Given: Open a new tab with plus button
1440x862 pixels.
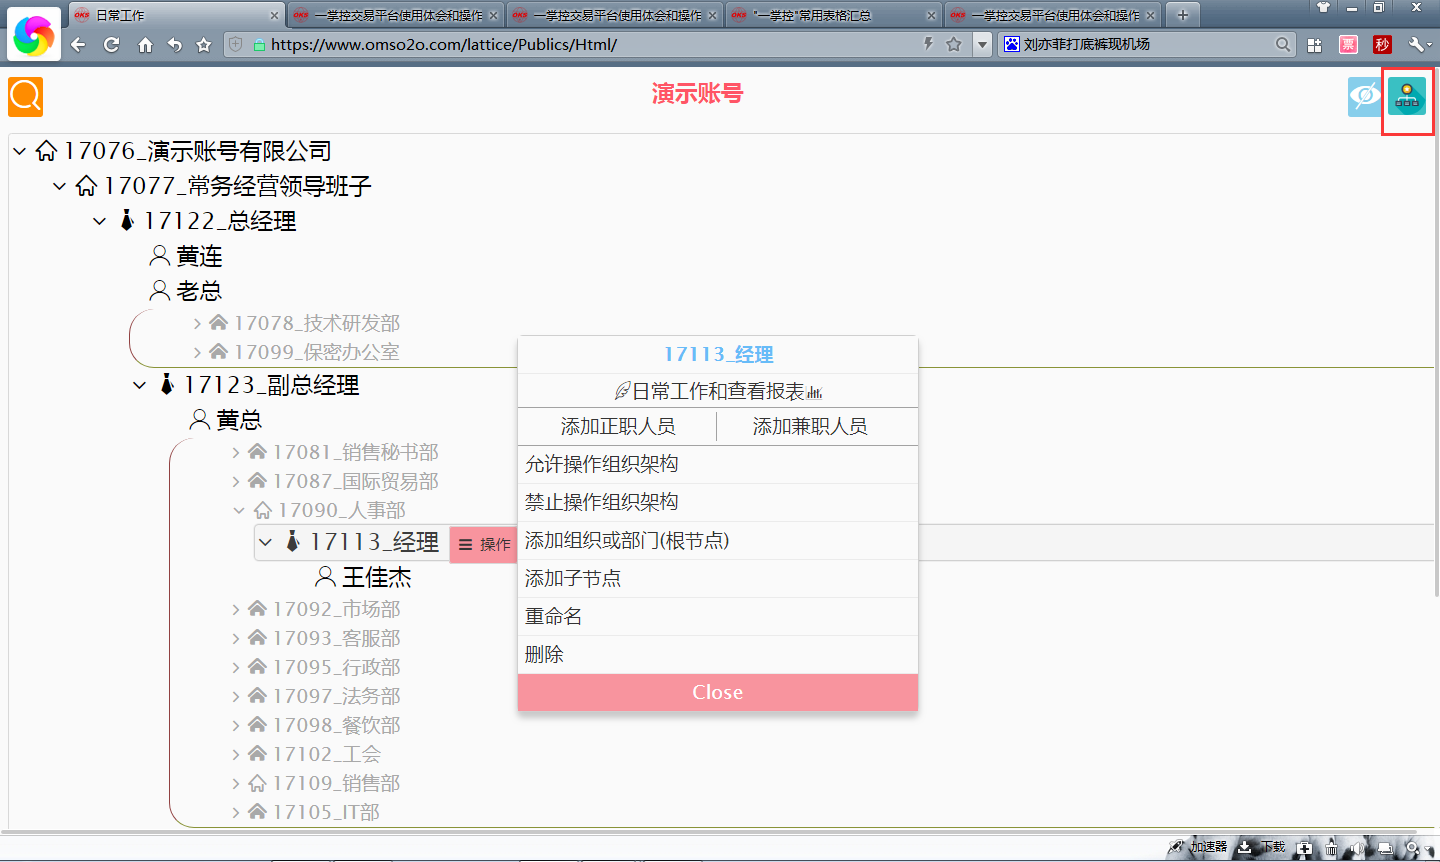Looking at the screenshot, I should [x=1183, y=15].
